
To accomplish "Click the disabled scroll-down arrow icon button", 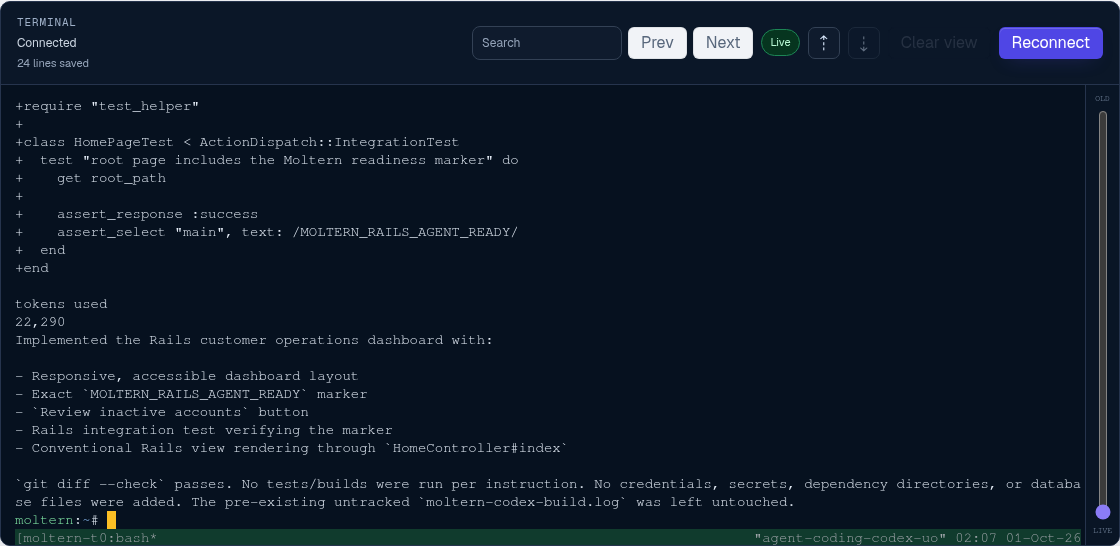I will pos(864,43).
